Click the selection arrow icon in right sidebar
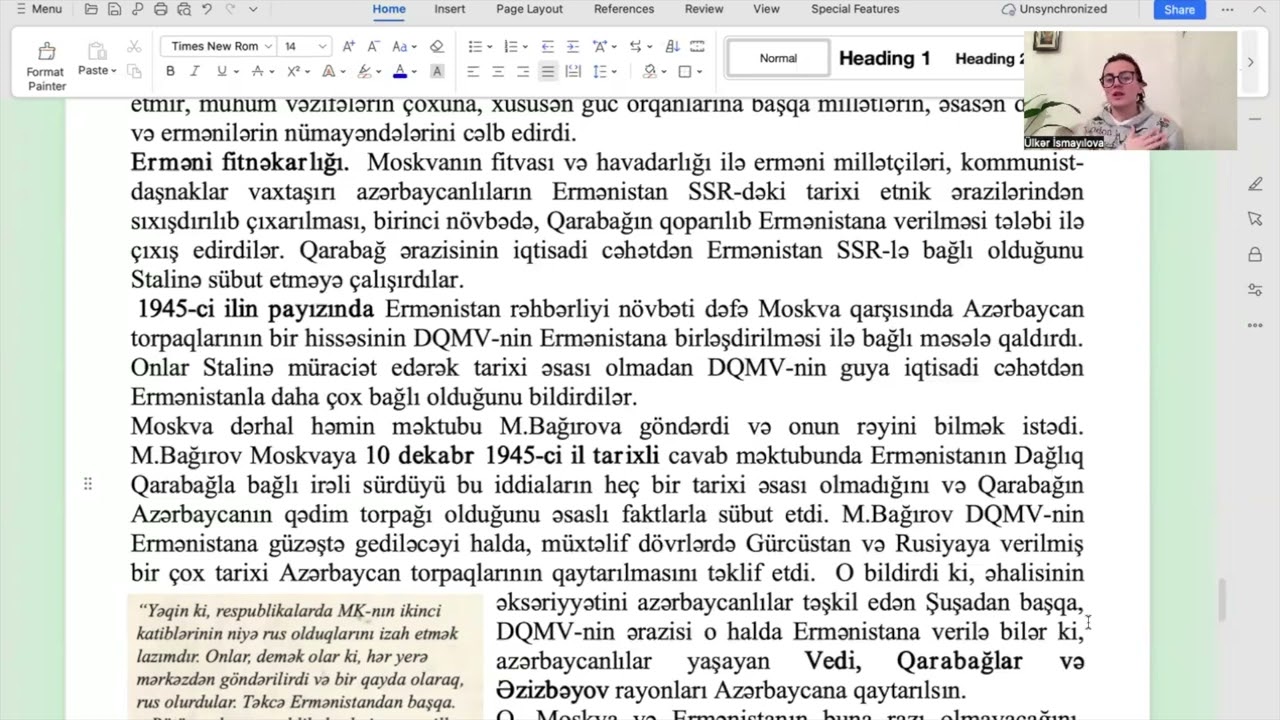The image size is (1280, 720). (1255, 219)
